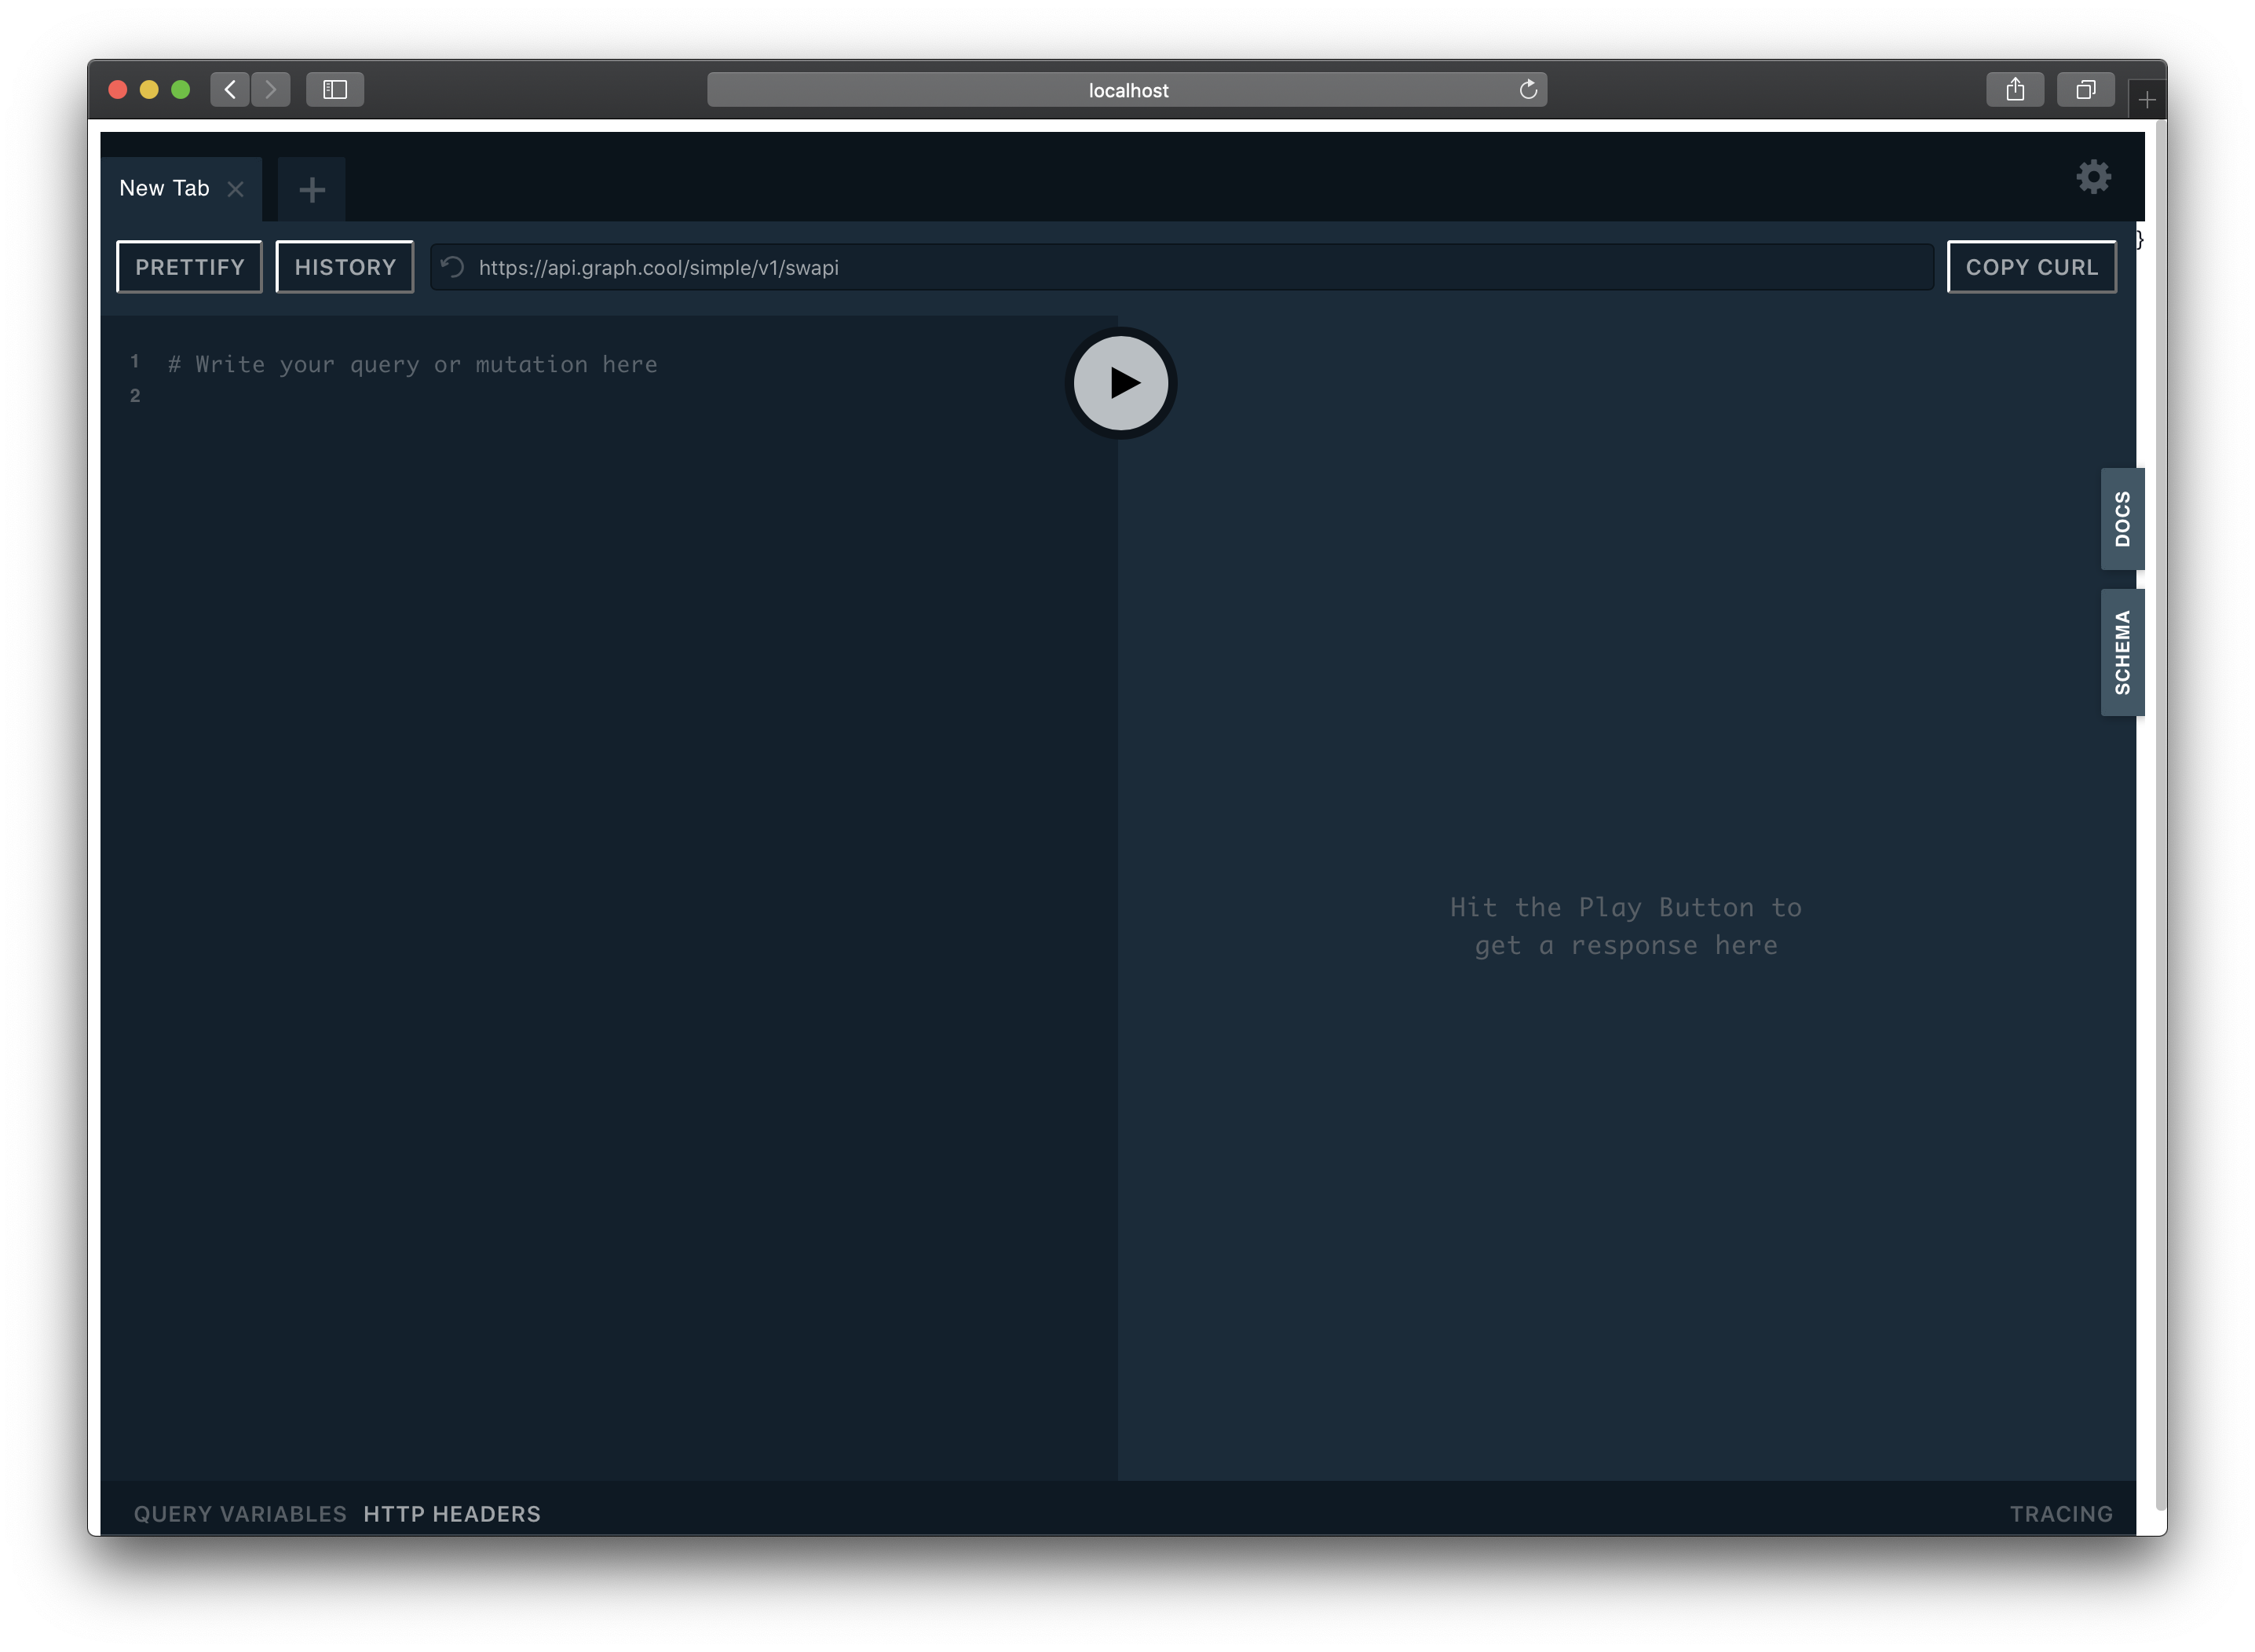Reload the schema with the endpoint refresh icon
Viewport: 2255px width, 1652px height.
(x=453, y=267)
